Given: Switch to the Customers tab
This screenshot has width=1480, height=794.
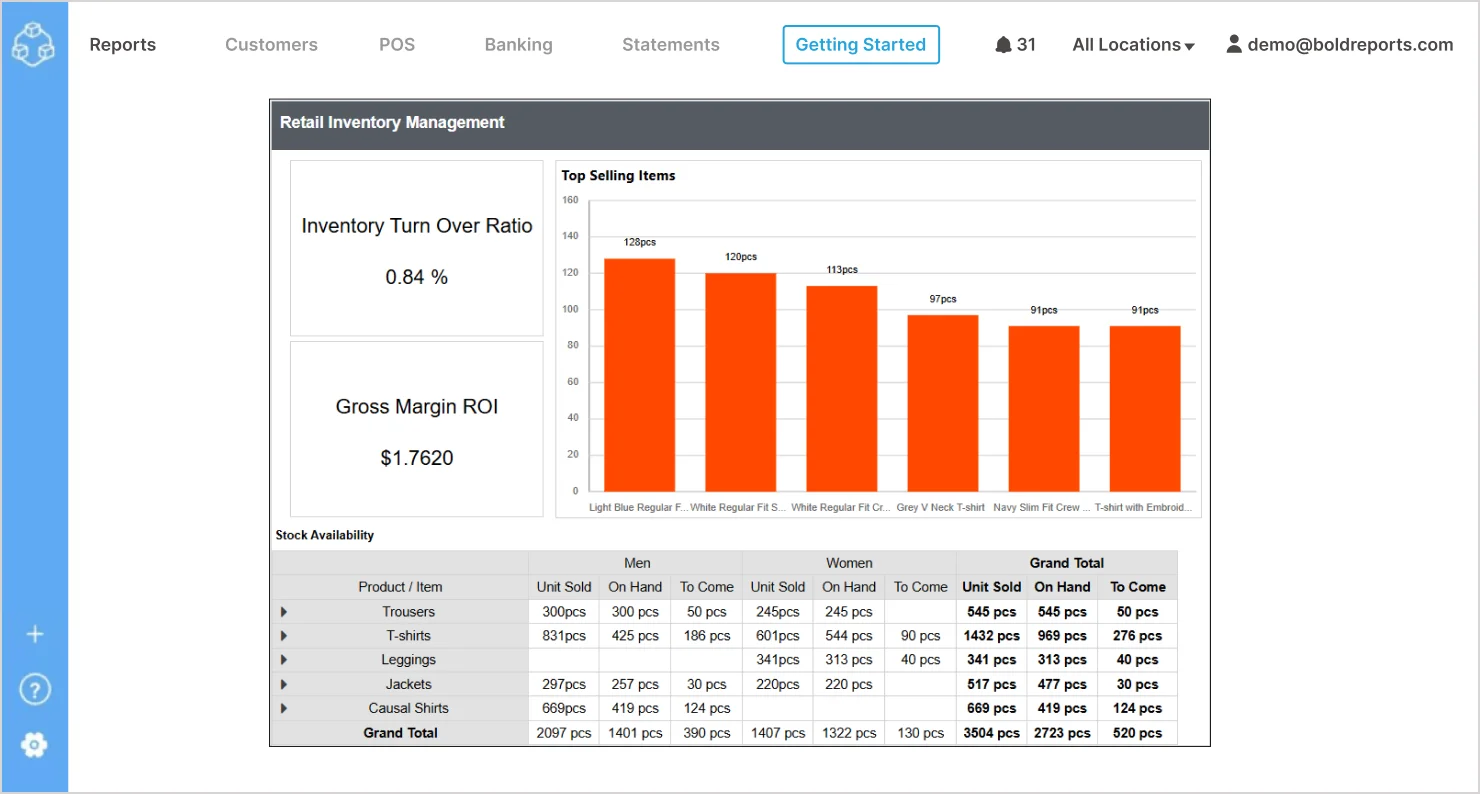Looking at the screenshot, I should [x=271, y=44].
